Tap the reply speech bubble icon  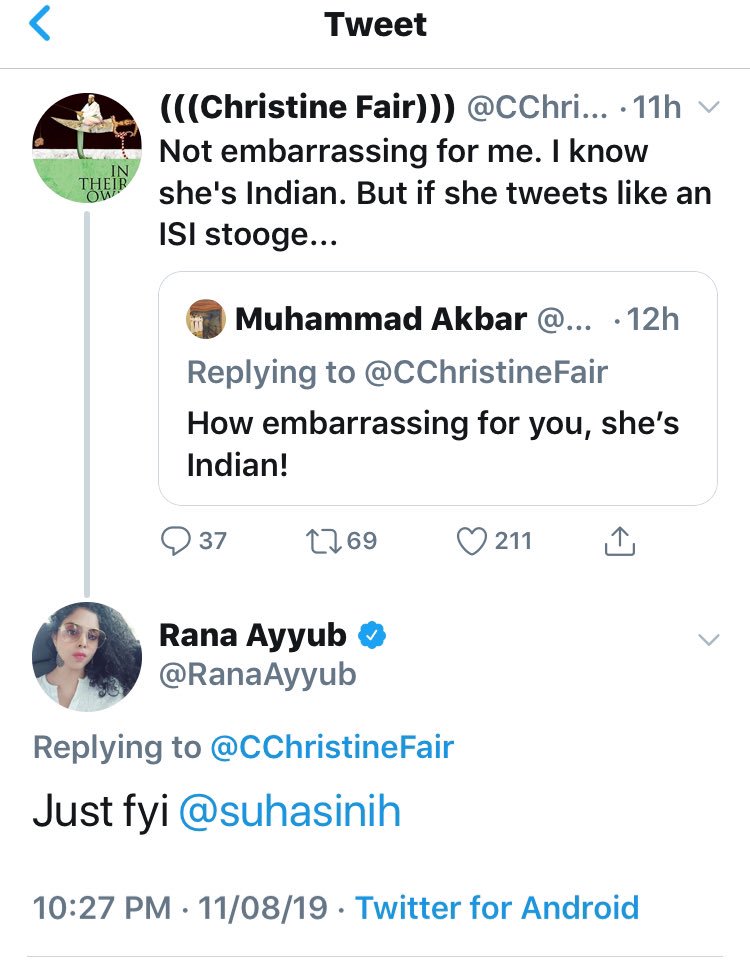pos(175,541)
